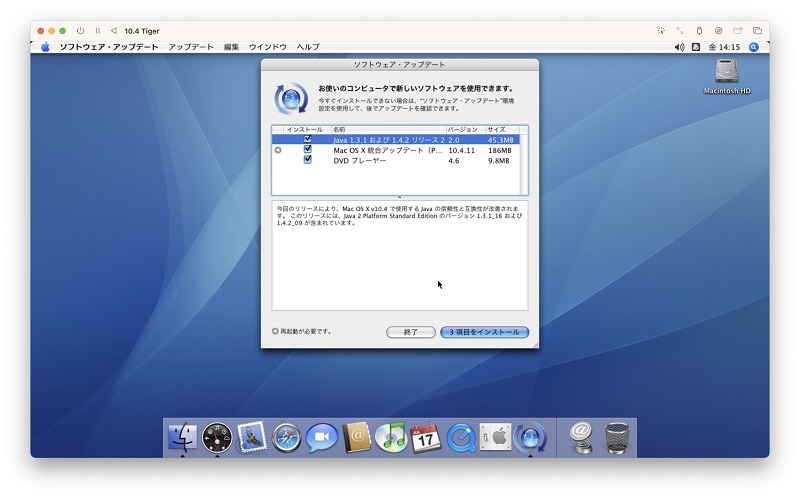The image size is (800, 498).
Task: Pause the 10.4 Tiger virtual machine
Action: (x=97, y=31)
